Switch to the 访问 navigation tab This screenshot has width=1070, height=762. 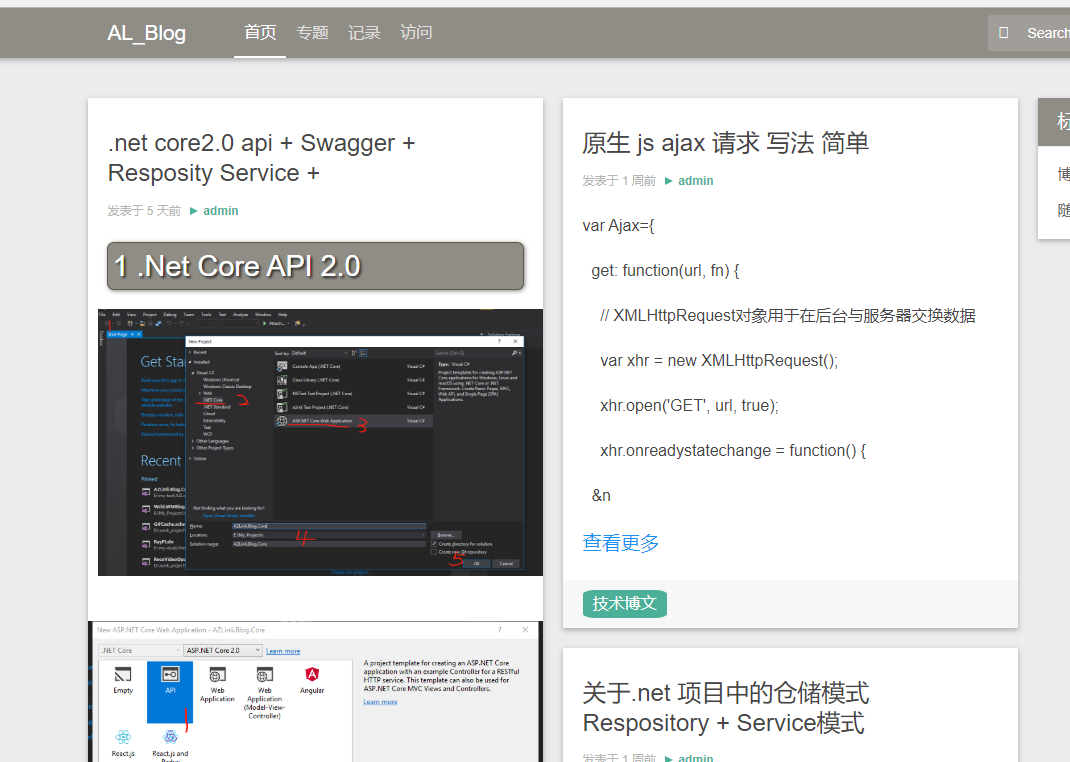(x=416, y=32)
